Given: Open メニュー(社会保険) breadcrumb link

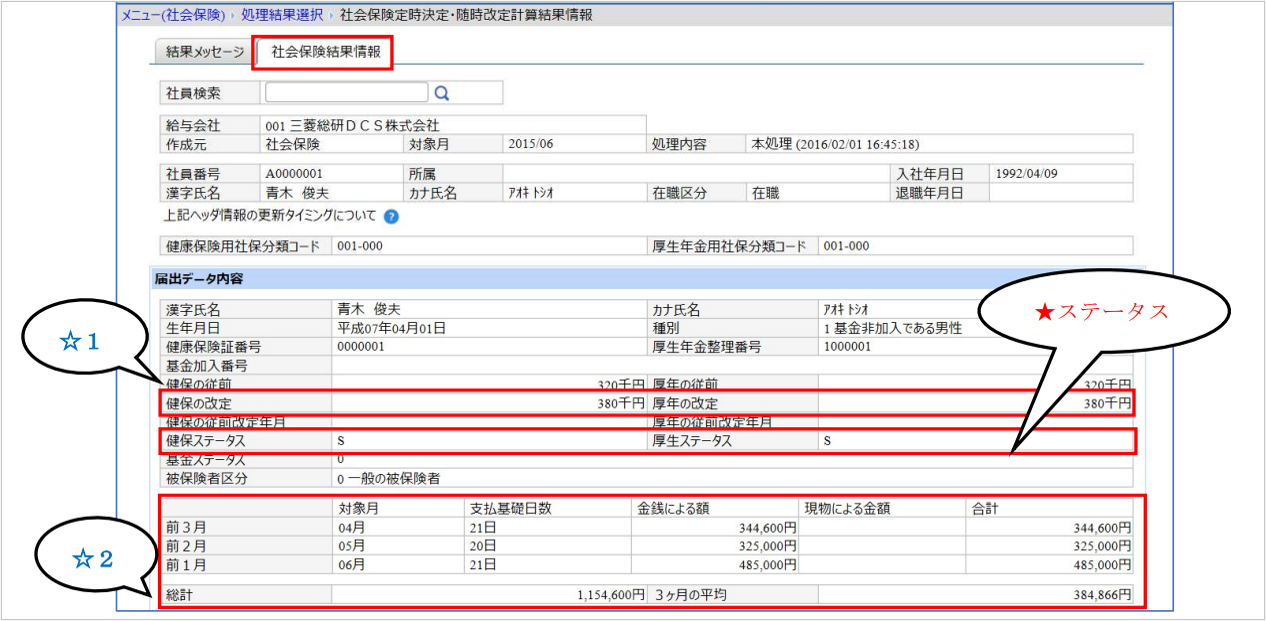Looking at the screenshot, I should click(x=173, y=15).
